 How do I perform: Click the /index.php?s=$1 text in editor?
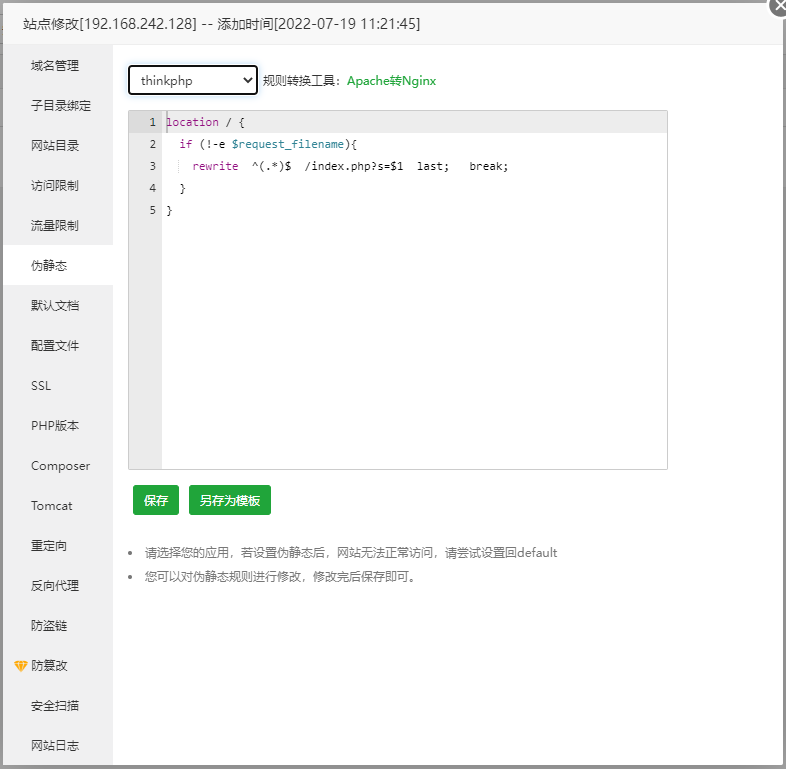click(x=353, y=166)
